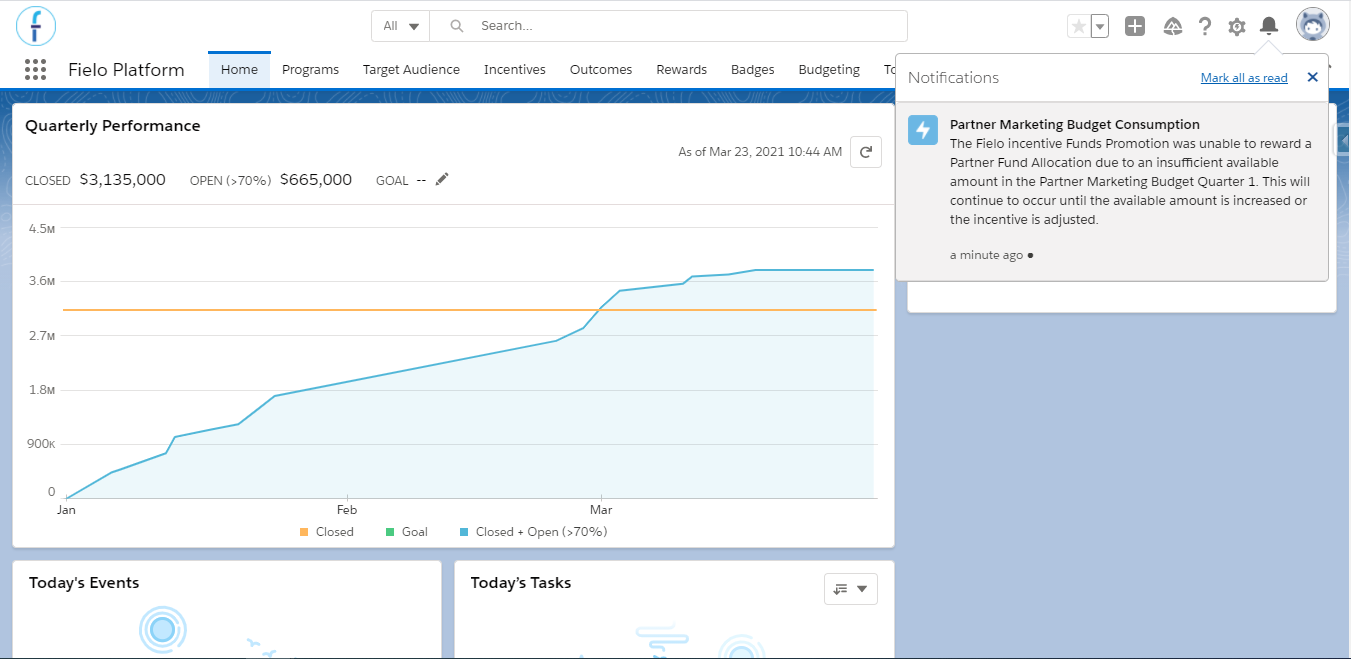Open the Help question mark icon
The height and width of the screenshot is (659, 1351).
[1205, 27]
